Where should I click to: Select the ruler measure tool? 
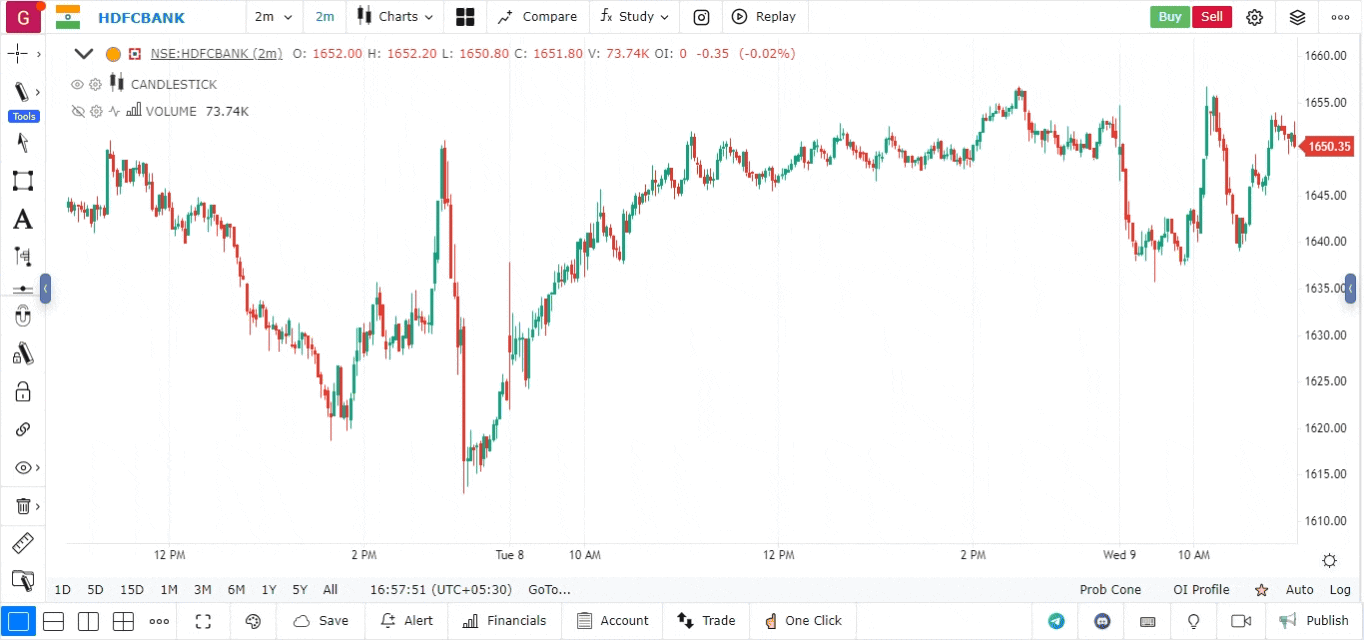click(x=22, y=544)
